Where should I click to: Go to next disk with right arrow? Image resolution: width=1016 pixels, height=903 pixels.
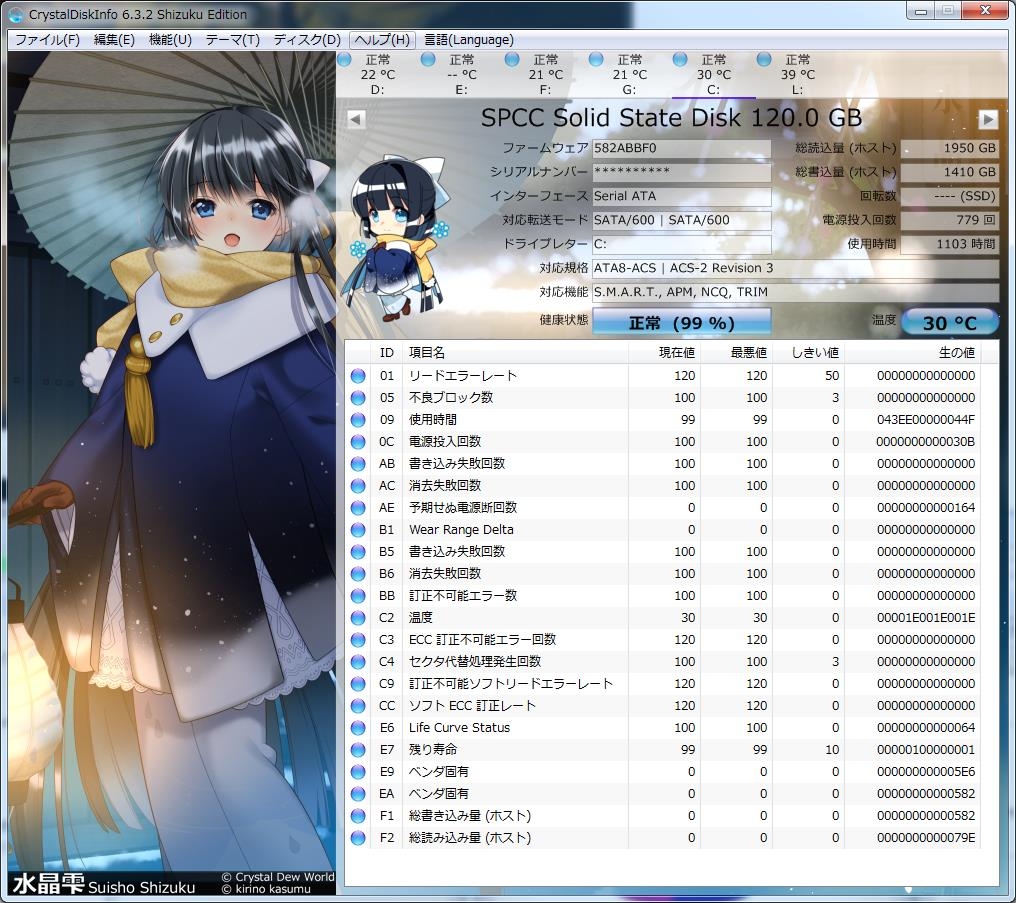point(987,119)
